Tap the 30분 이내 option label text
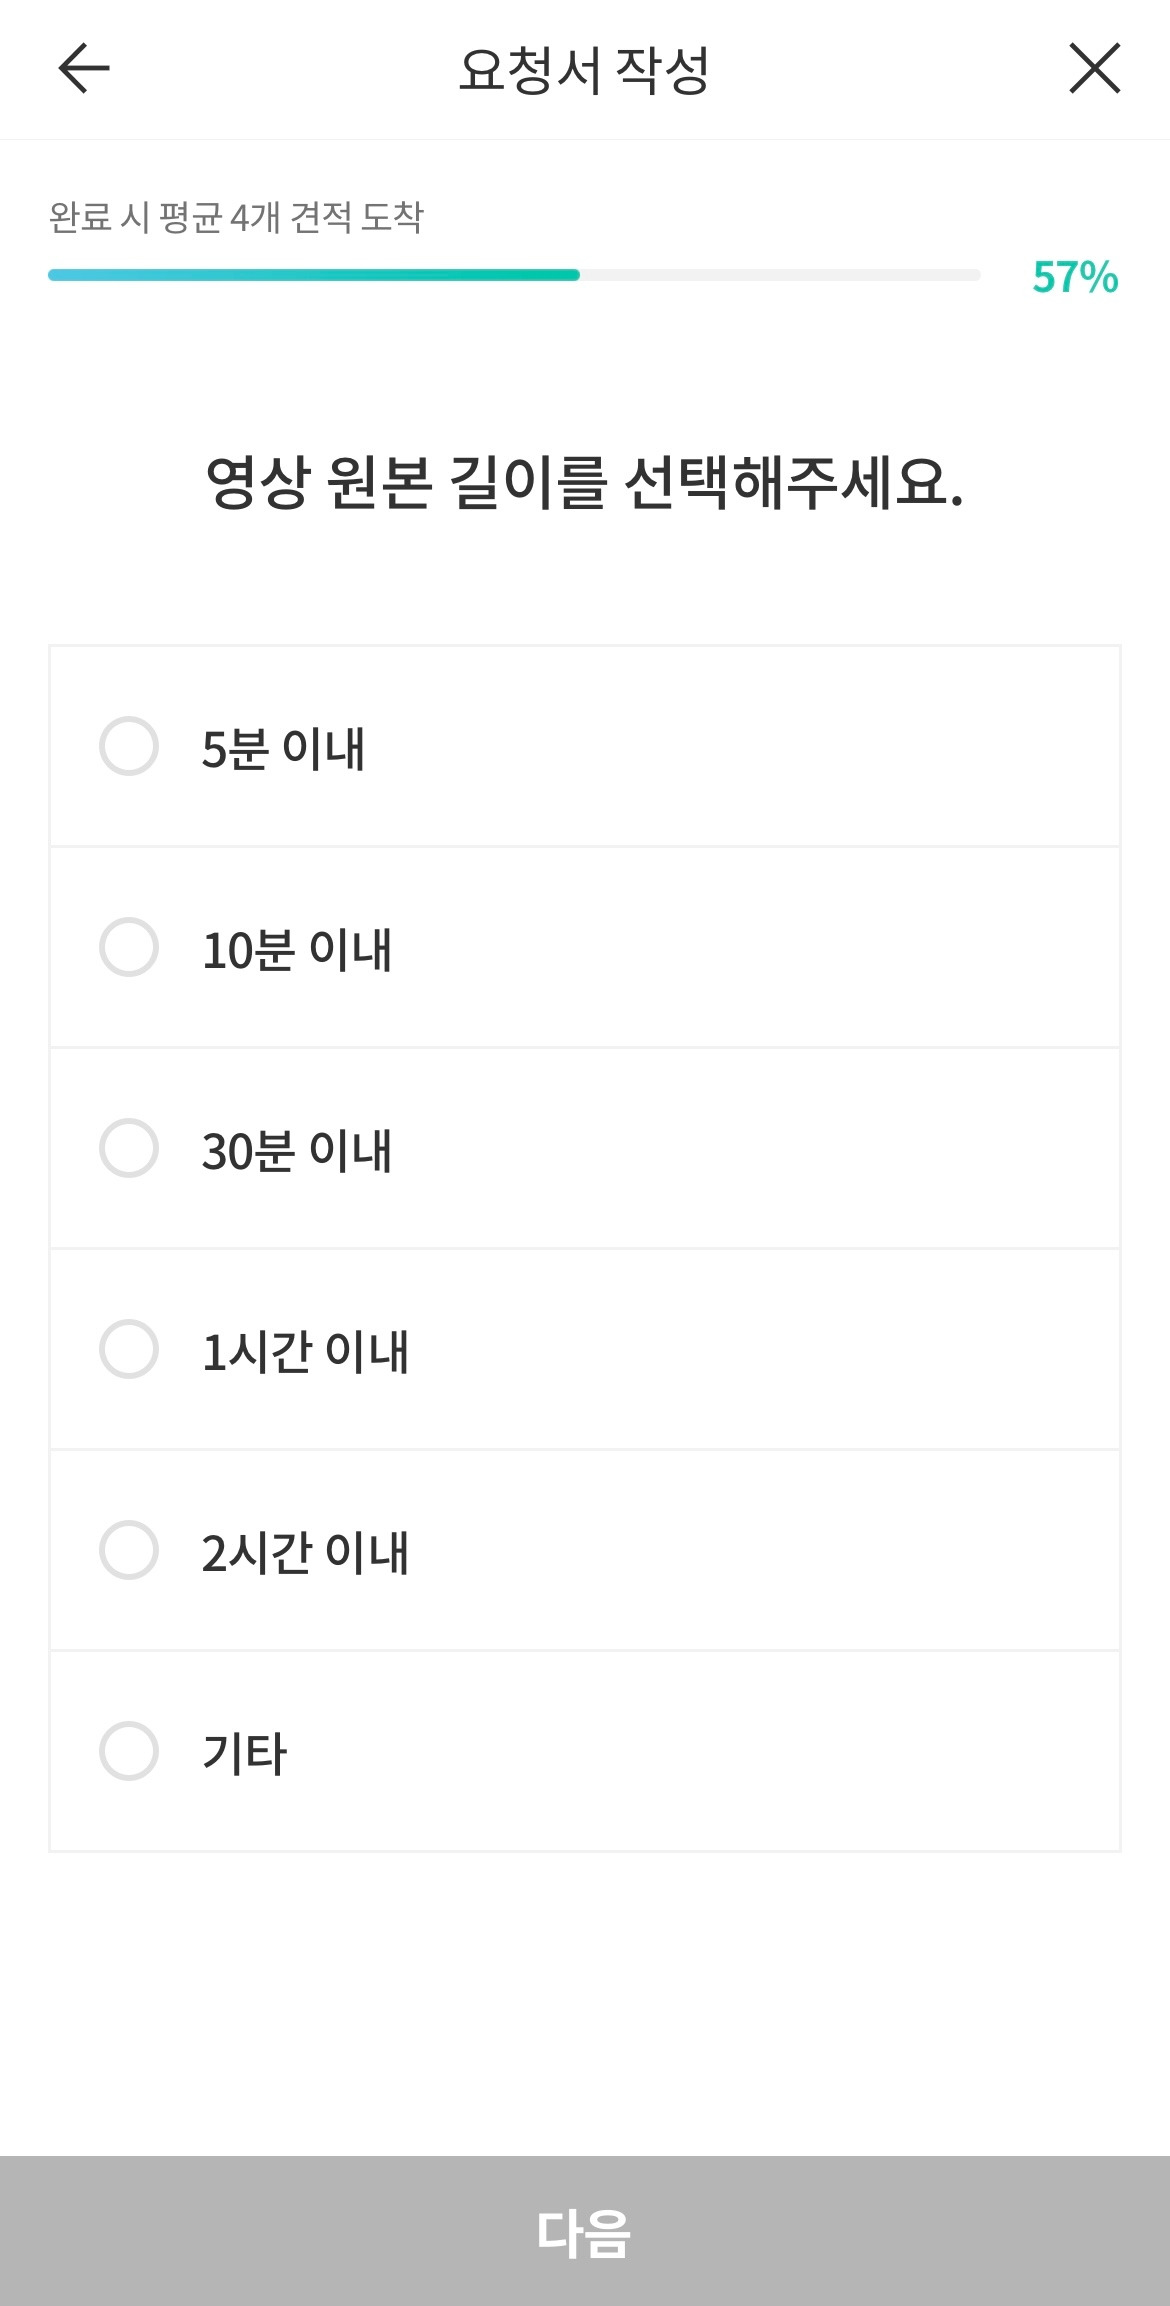The height and width of the screenshot is (2306, 1170). pos(297,1151)
